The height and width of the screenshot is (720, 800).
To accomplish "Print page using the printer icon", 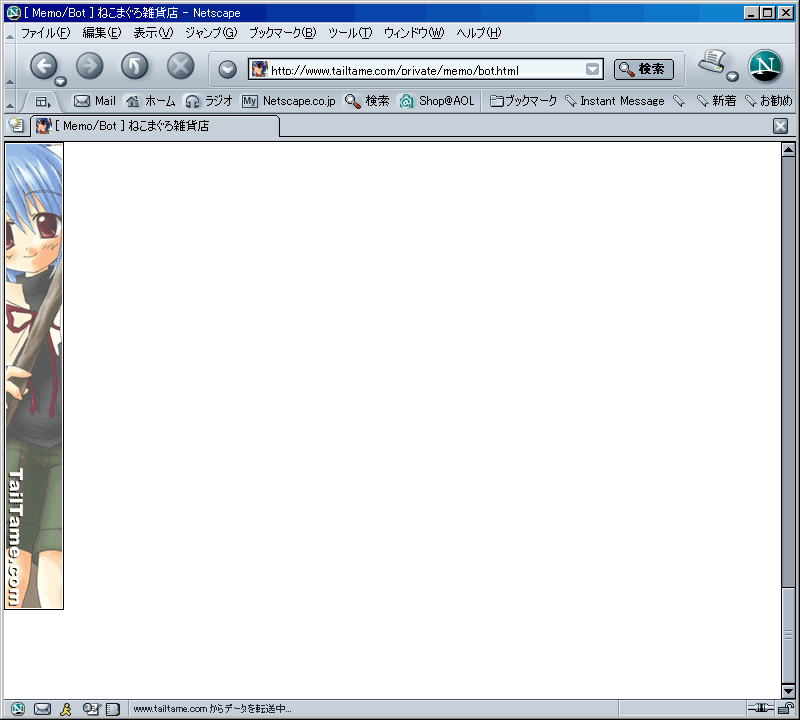I will coord(712,62).
